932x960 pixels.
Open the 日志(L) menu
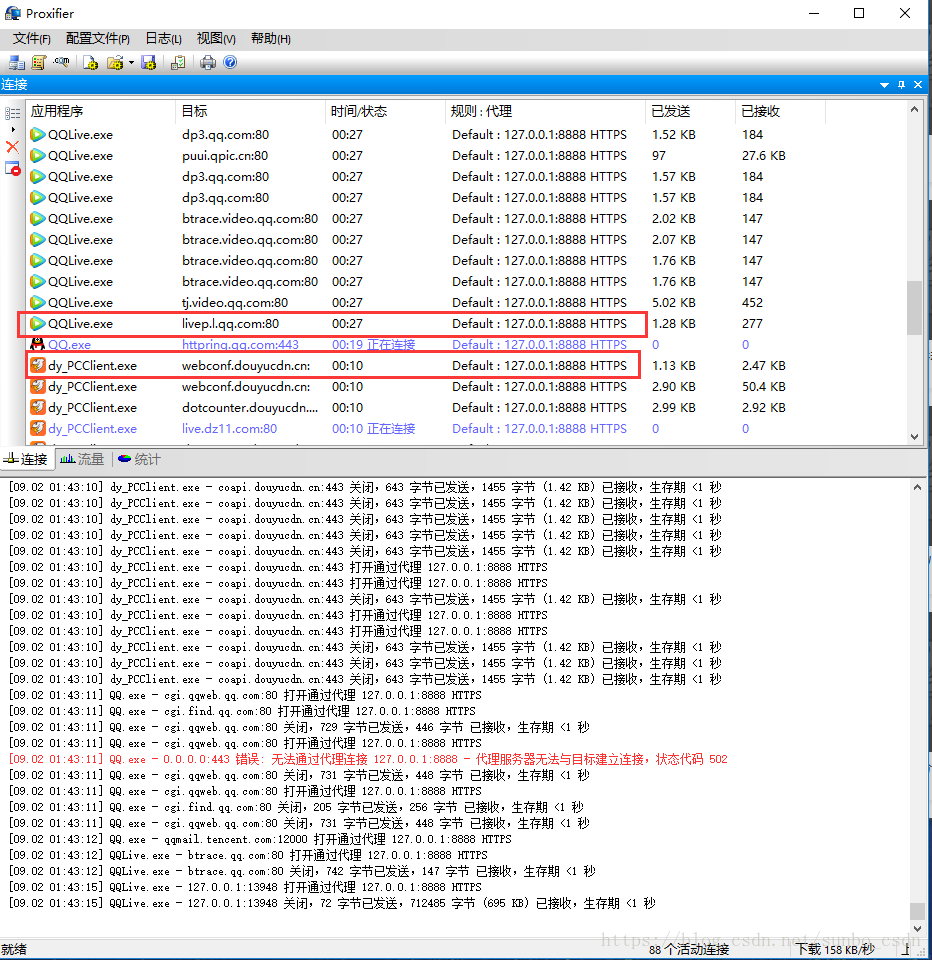pos(163,39)
